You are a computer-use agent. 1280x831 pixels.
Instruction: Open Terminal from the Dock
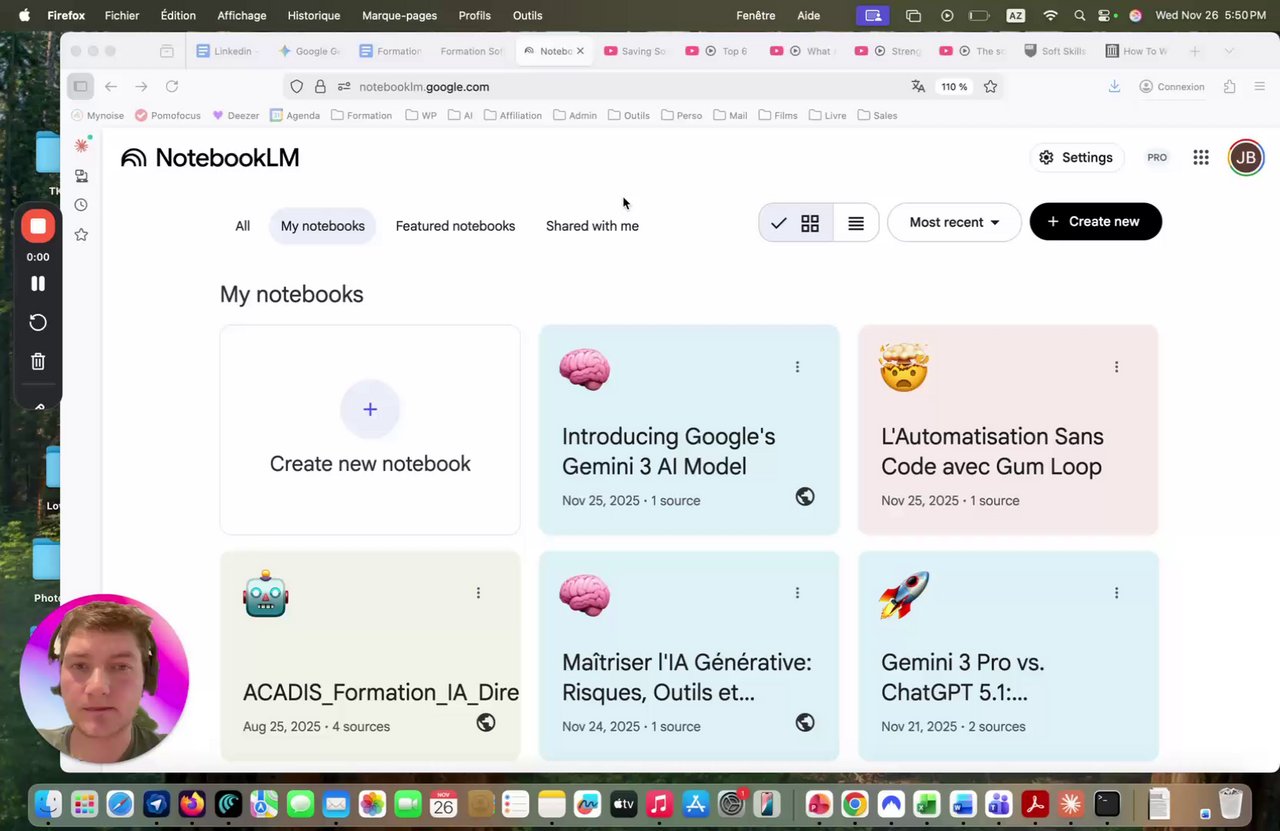coord(1106,803)
